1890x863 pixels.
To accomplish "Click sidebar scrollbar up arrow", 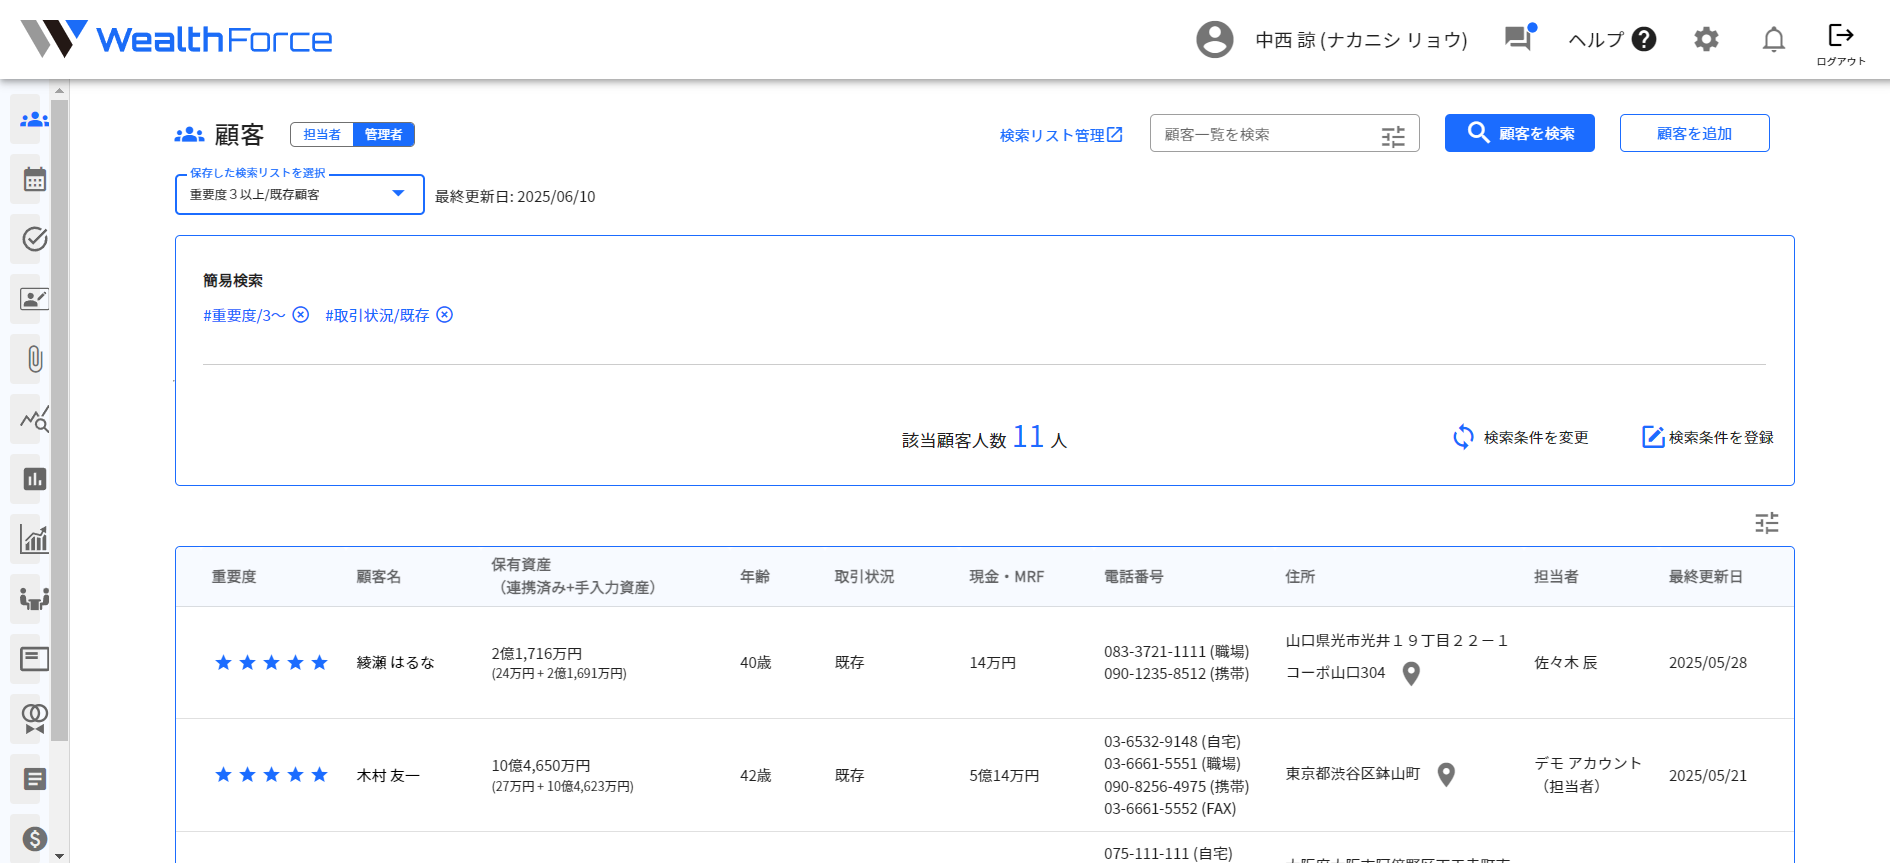I will tap(59, 91).
